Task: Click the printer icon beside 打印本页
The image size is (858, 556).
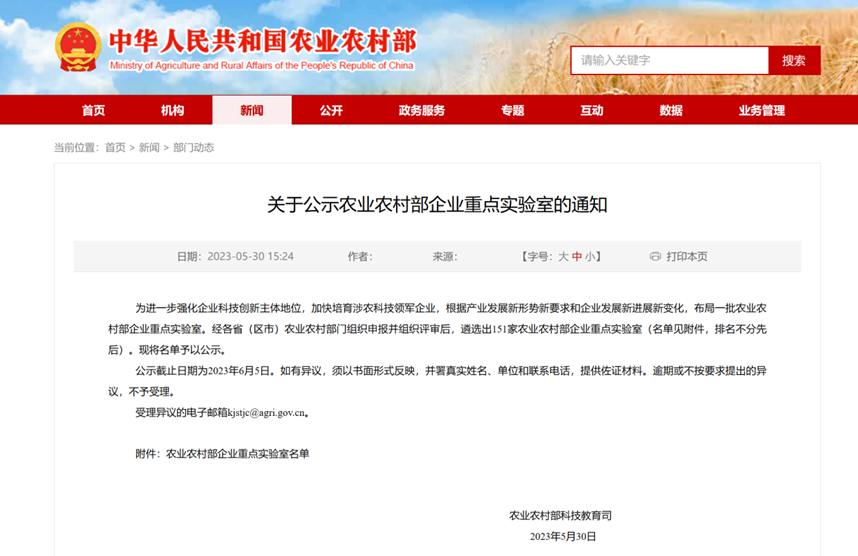Action: (x=655, y=256)
